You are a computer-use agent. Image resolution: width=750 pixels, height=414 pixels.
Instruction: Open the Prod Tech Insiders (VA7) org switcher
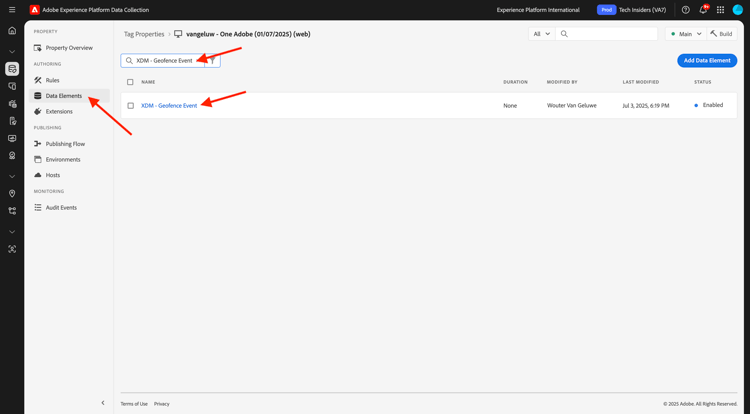[x=631, y=10]
